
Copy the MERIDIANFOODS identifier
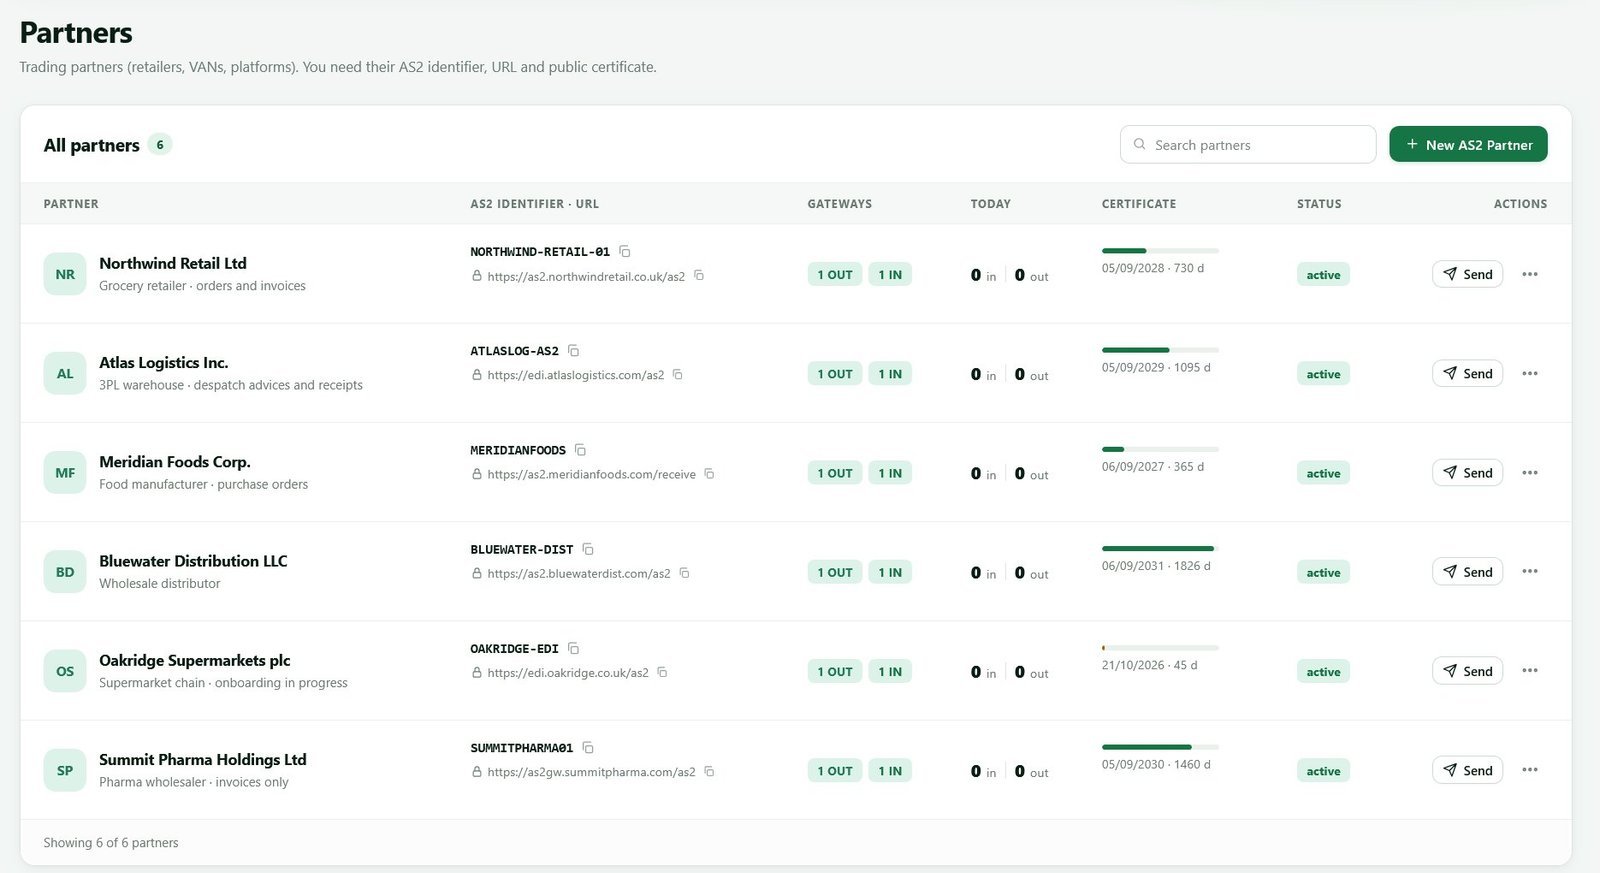(x=581, y=450)
